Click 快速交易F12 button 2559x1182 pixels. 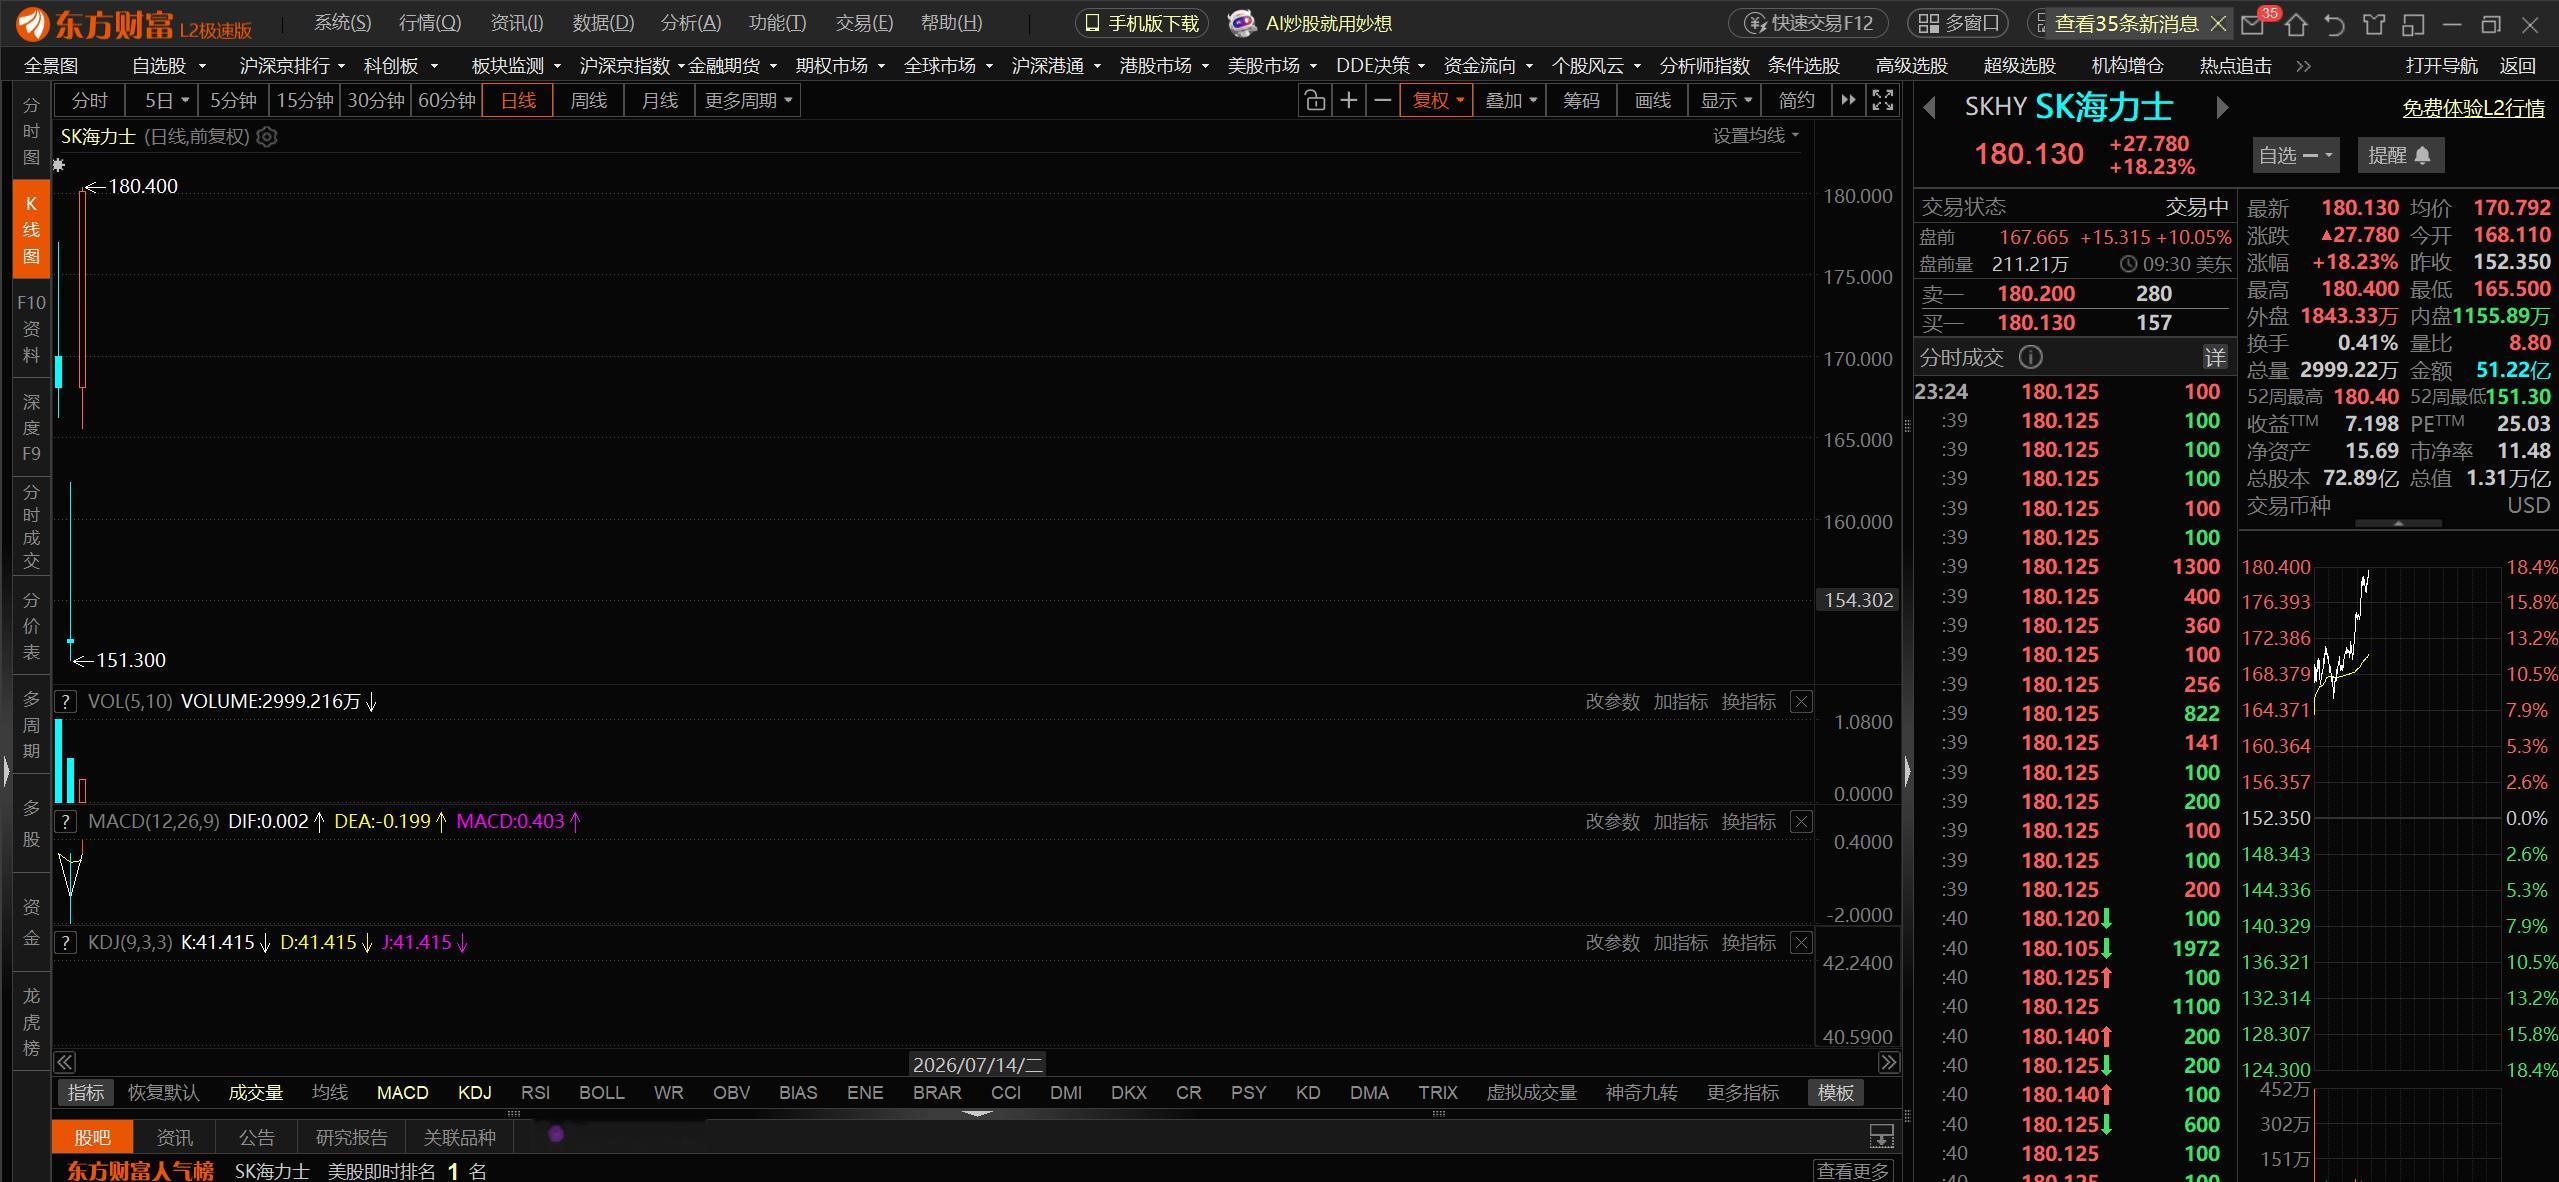point(1810,23)
